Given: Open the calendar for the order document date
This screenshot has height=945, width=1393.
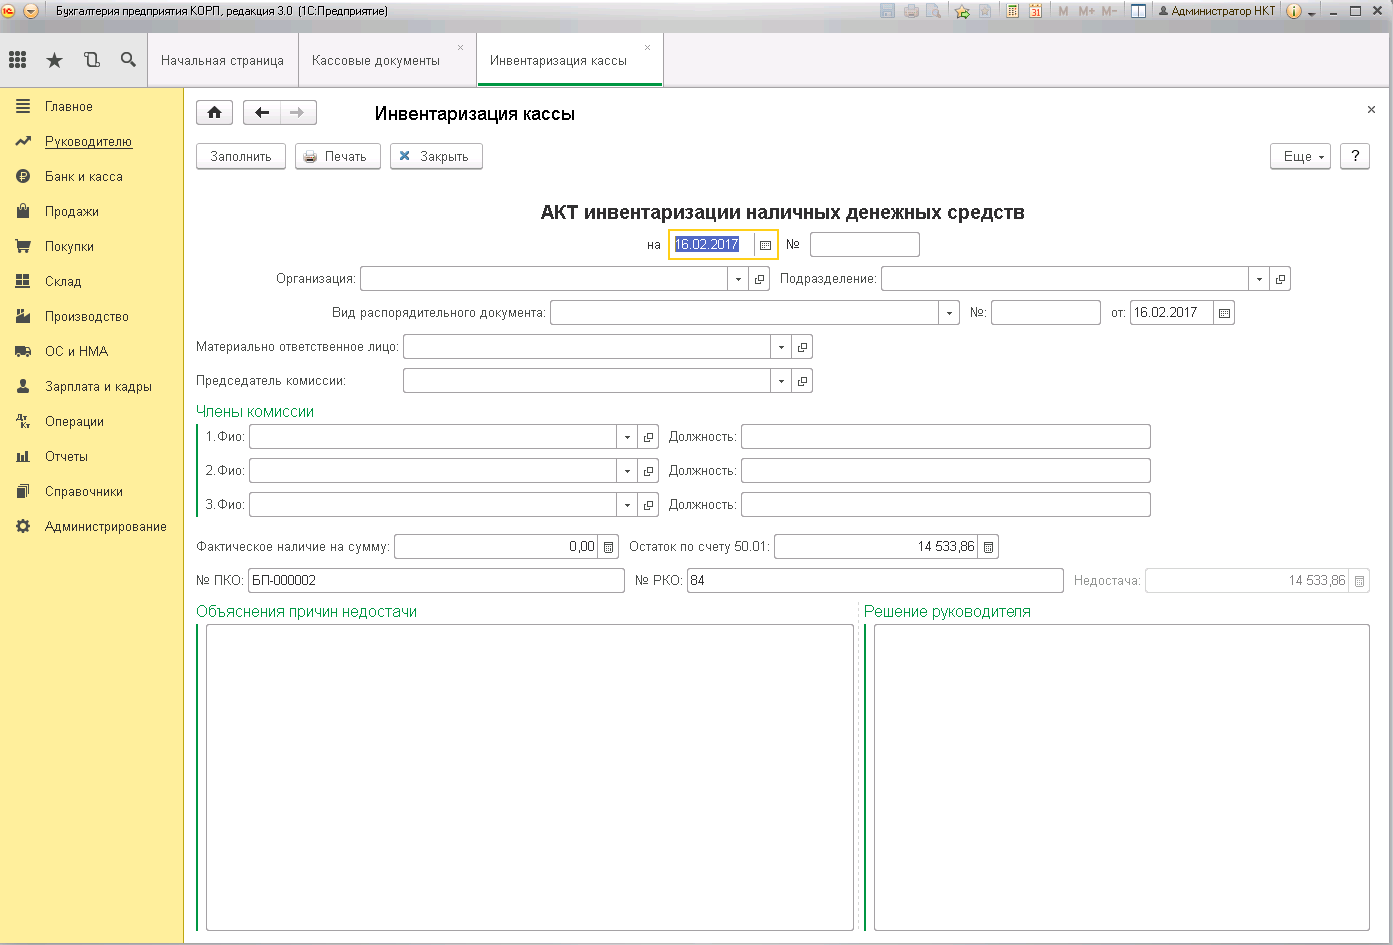Looking at the screenshot, I should tap(1224, 313).
